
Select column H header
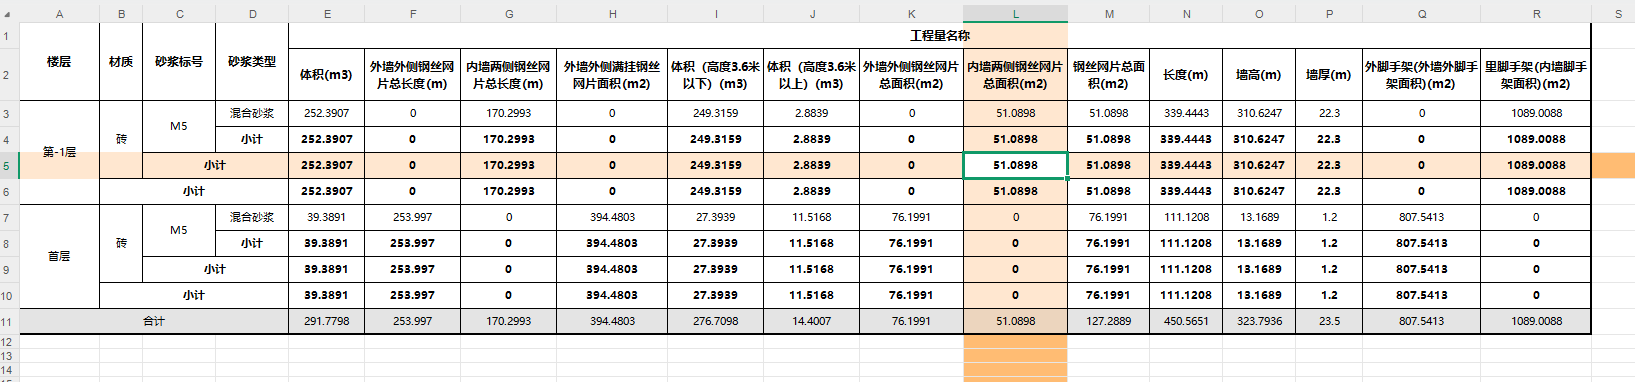(612, 14)
